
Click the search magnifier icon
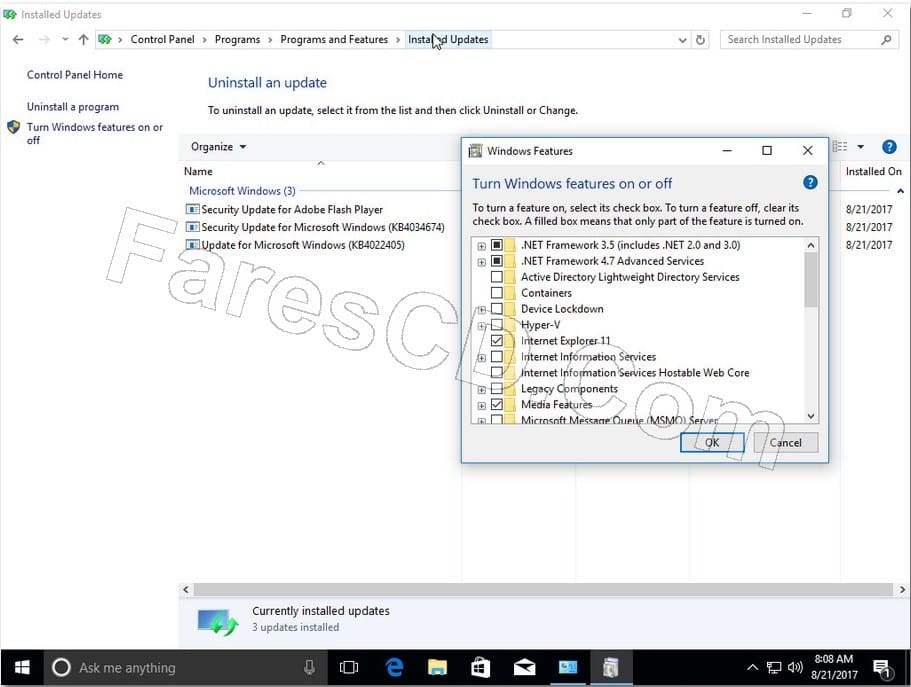(886, 40)
